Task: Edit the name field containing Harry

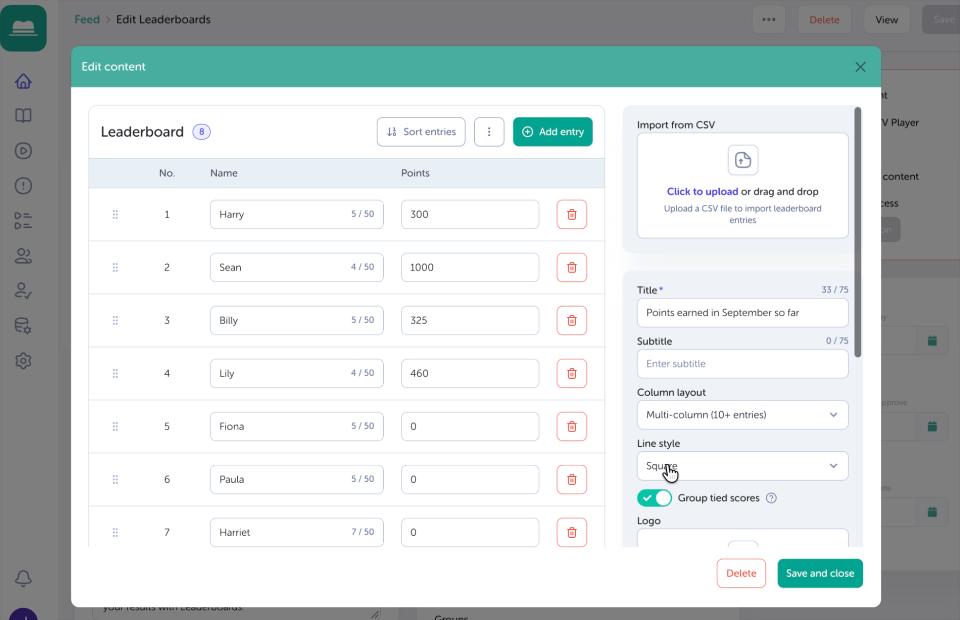Action: tap(296, 214)
